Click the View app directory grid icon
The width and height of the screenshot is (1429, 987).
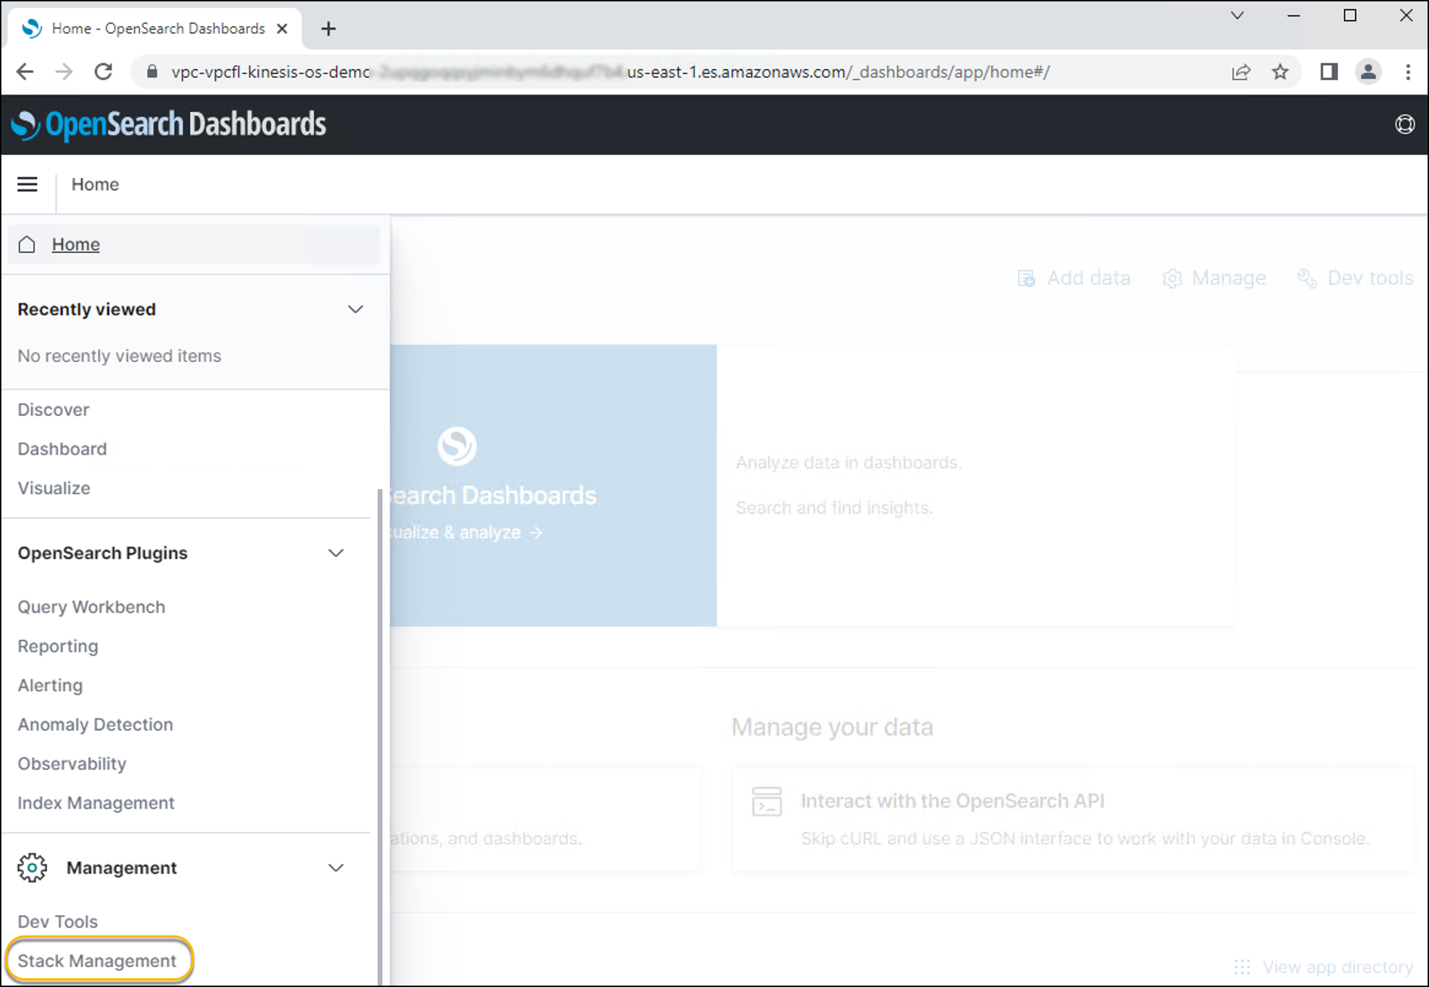(x=1242, y=967)
